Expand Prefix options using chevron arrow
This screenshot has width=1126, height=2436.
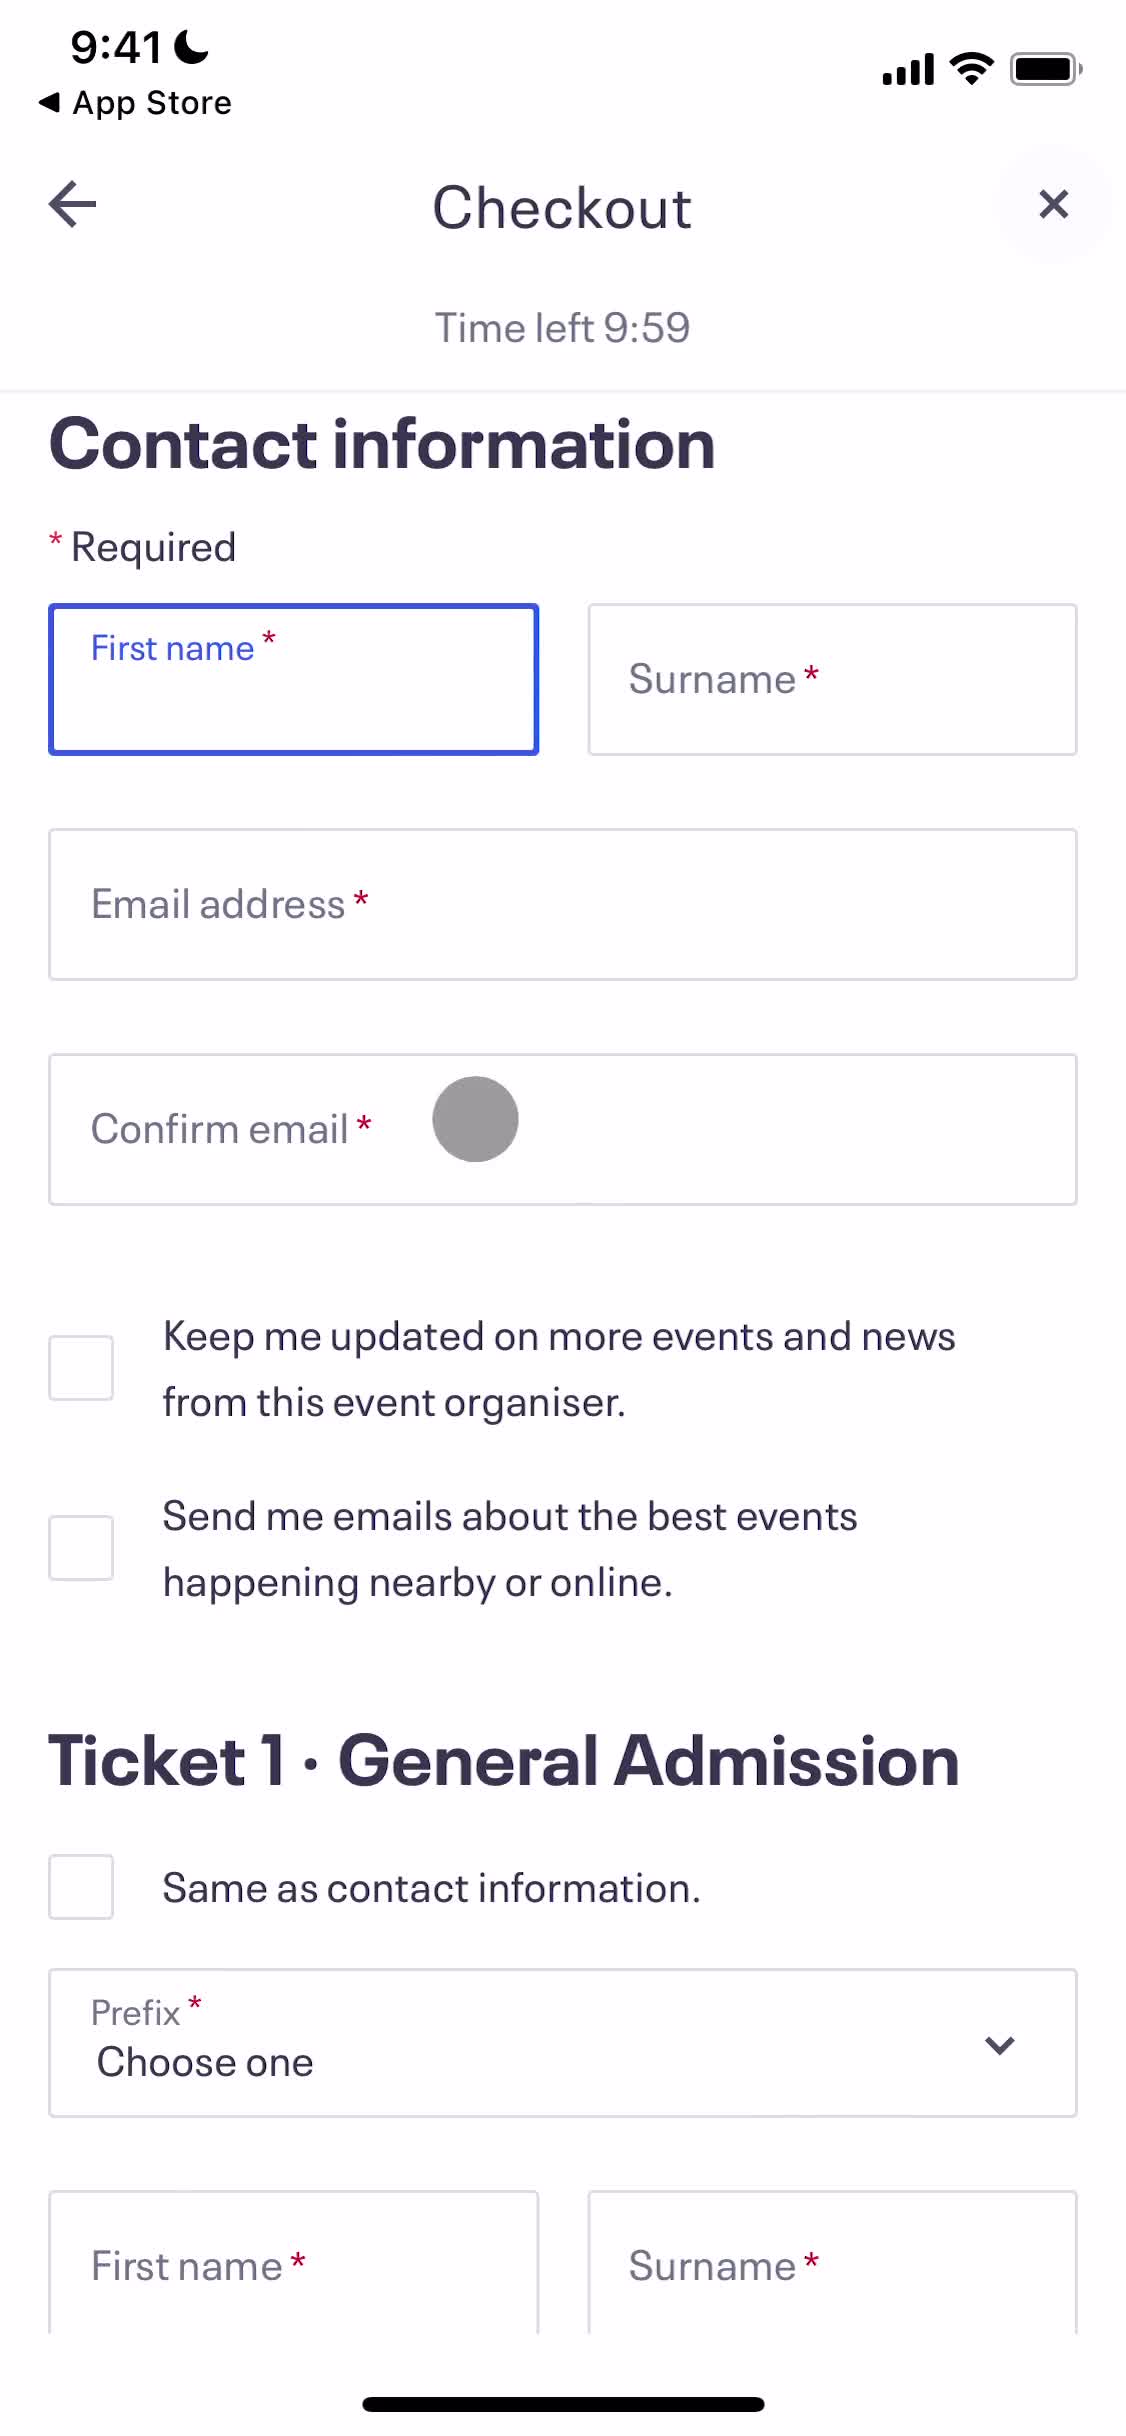tap(1000, 2045)
